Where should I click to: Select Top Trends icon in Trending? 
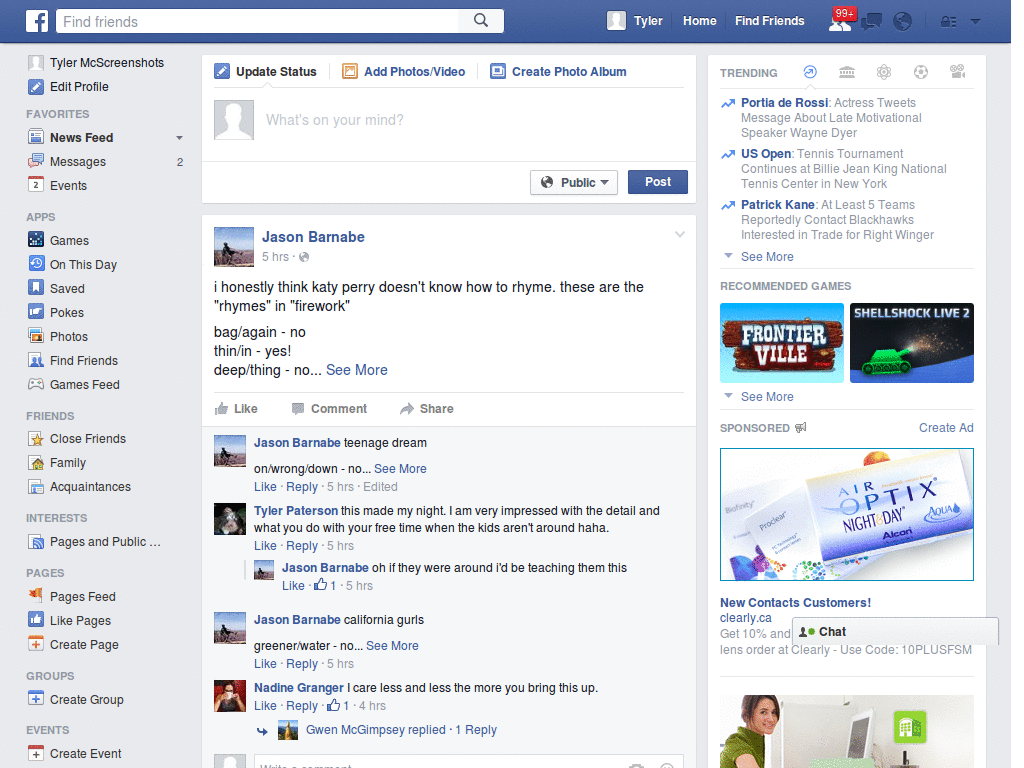[810, 72]
